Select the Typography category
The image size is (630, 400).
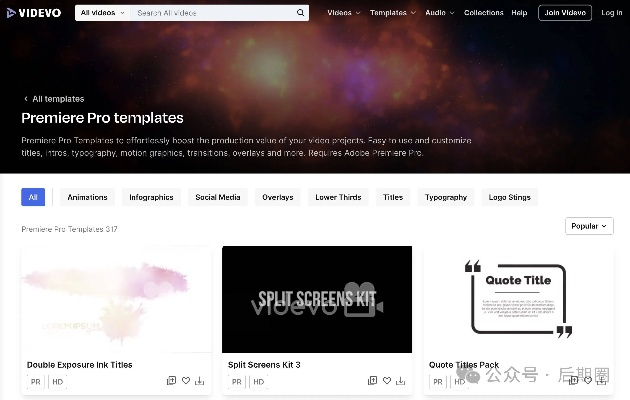click(x=446, y=197)
